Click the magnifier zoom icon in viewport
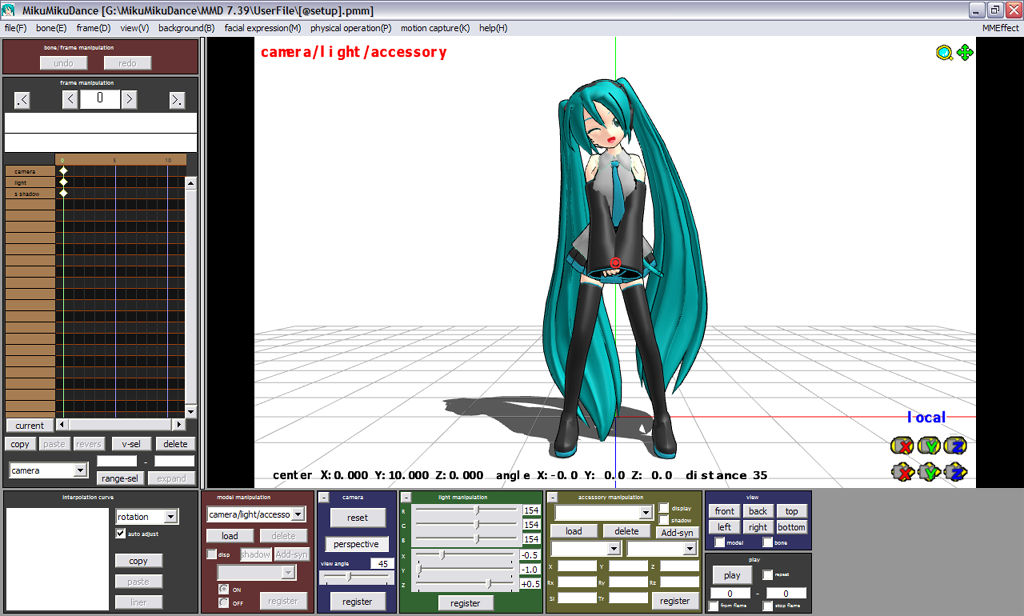This screenshot has height=616, width=1024. coord(944,53)
